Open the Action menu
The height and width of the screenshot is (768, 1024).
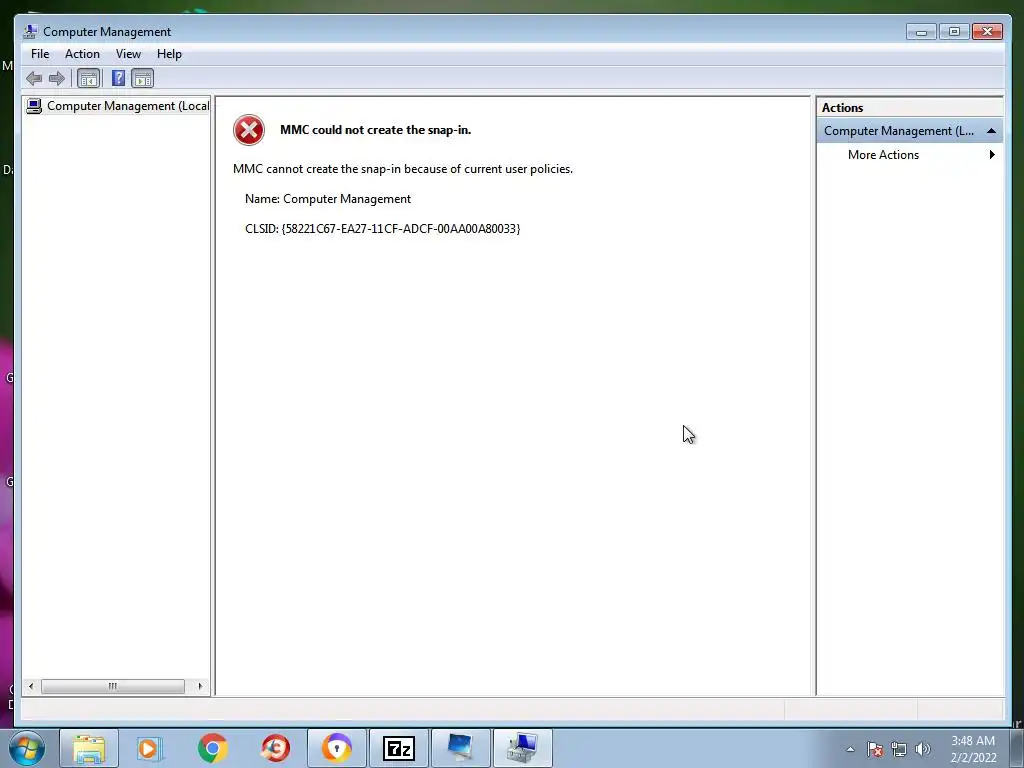click(82, 54)
